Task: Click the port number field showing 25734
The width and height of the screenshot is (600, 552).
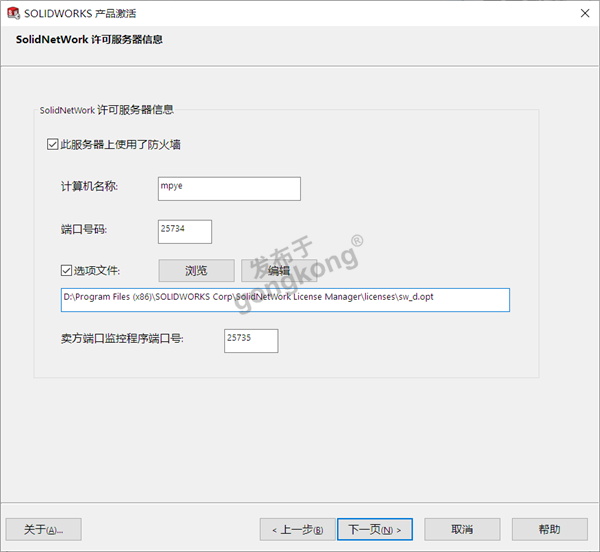Action: tap(185, 231)
